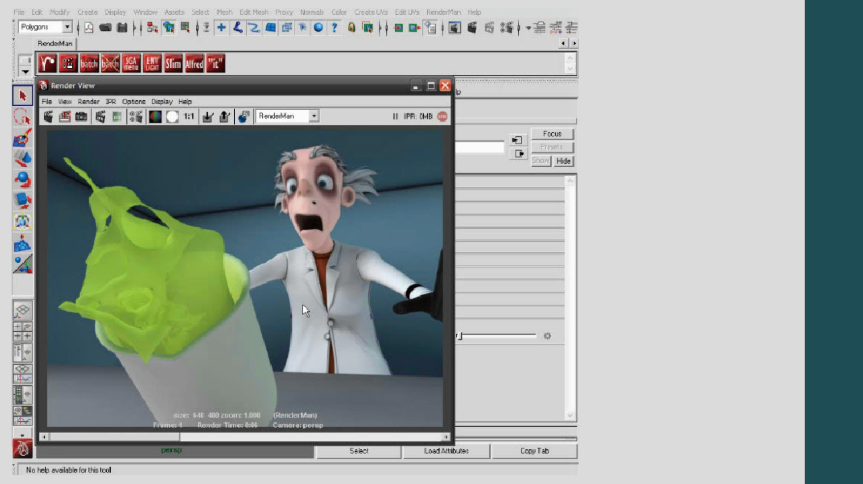Click the New Scene icon
This screenshot has height=484, width=863.
[x=89, y=28]
